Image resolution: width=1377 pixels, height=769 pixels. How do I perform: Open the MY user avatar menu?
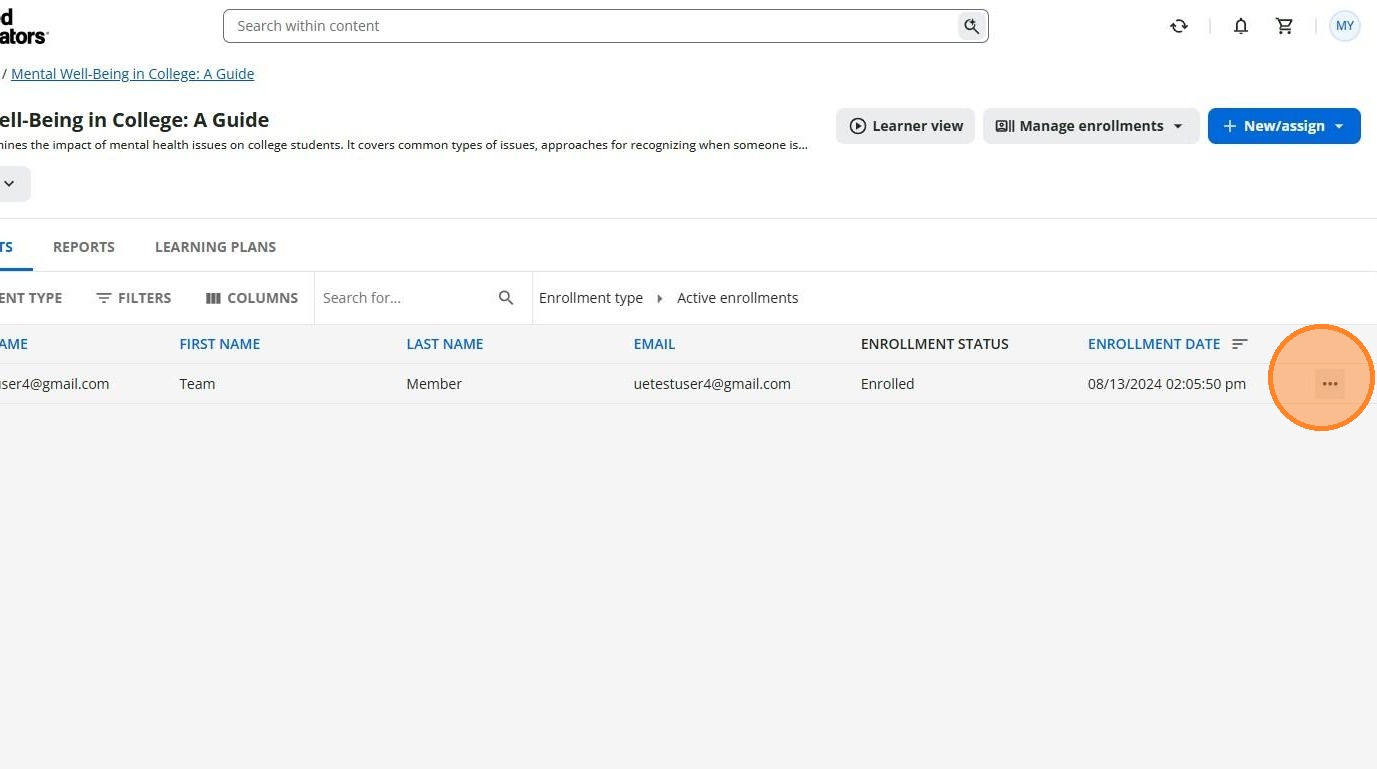pos(1345,26)
